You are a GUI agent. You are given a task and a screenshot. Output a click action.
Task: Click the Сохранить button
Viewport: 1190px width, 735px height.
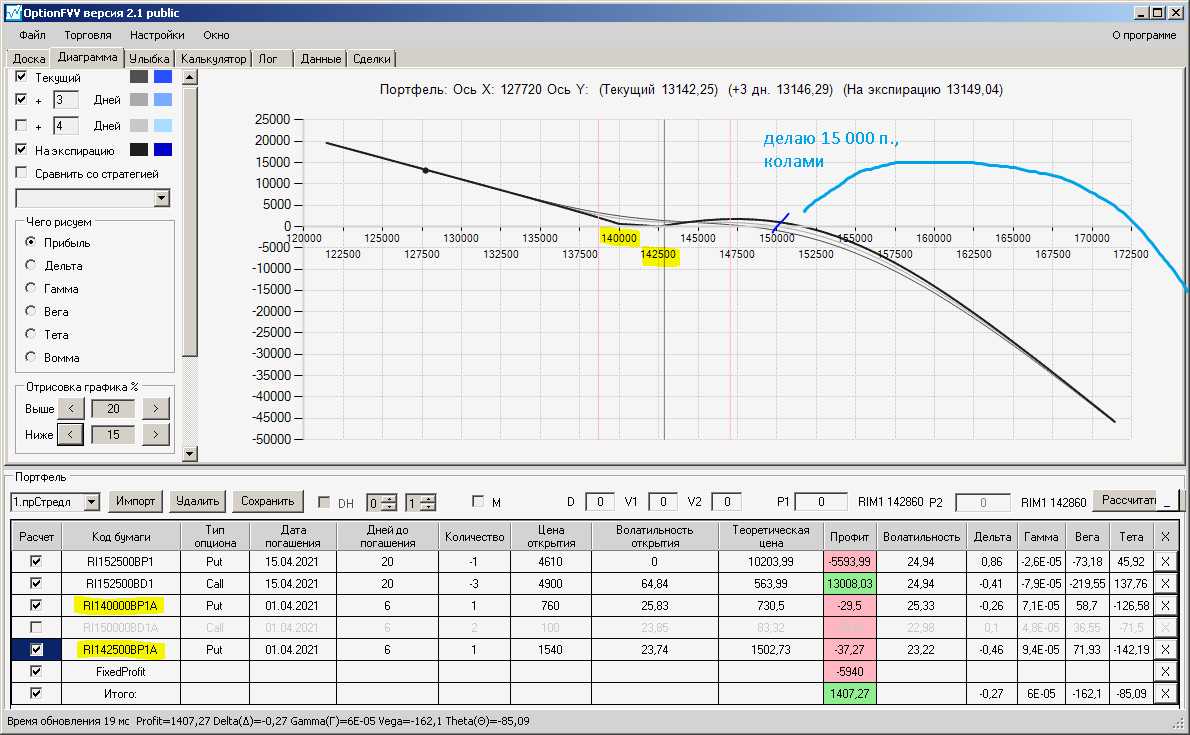click(x=267, y=501)
